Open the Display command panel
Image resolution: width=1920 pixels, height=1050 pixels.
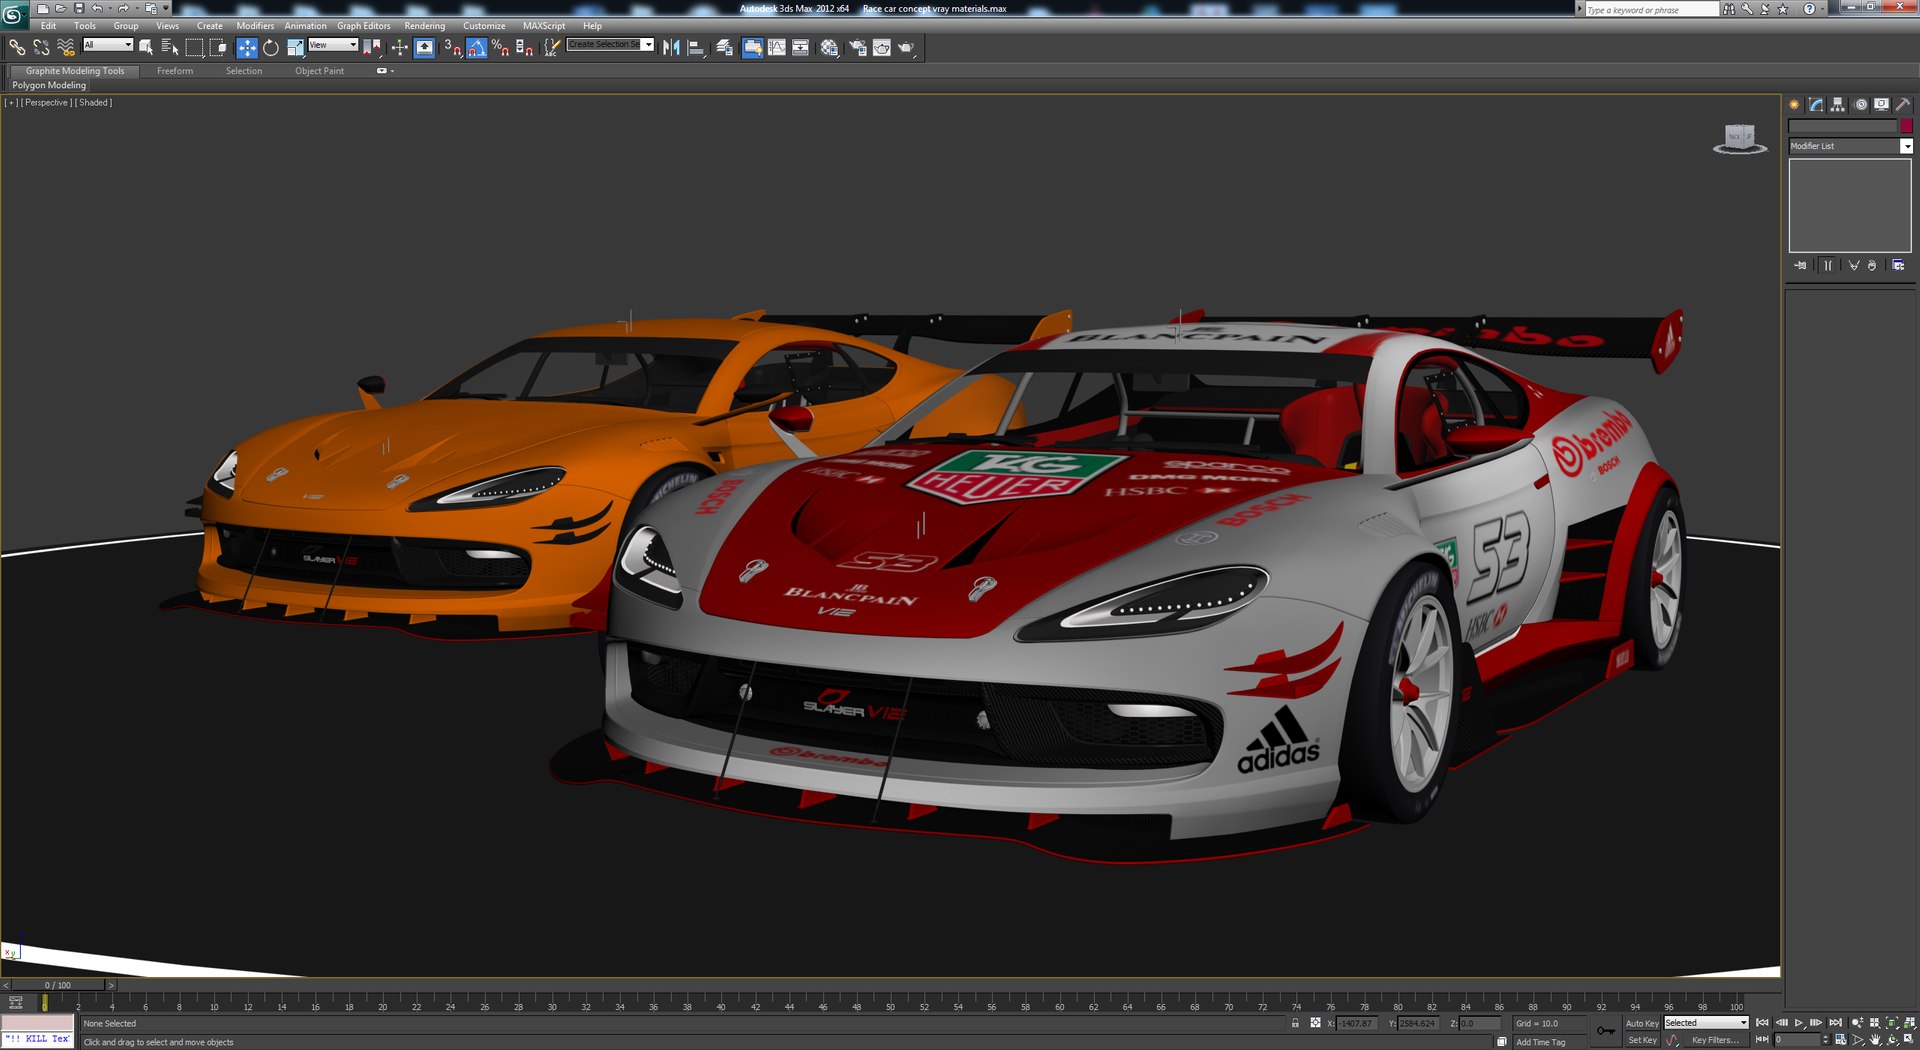coord(1882,104)
